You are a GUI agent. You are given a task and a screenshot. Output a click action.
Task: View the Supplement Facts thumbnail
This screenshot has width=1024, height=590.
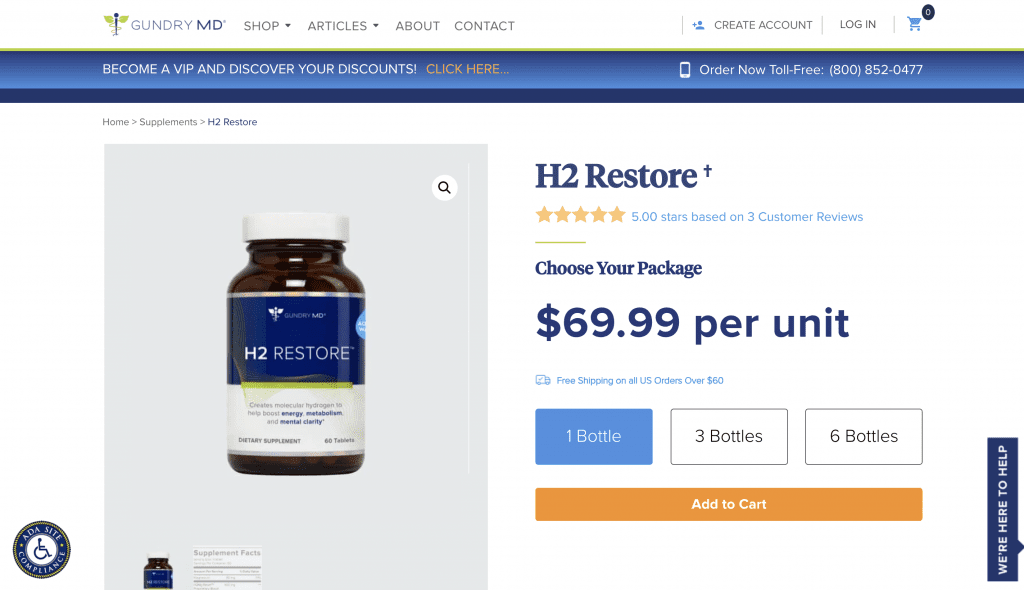[x=227, y=568]
